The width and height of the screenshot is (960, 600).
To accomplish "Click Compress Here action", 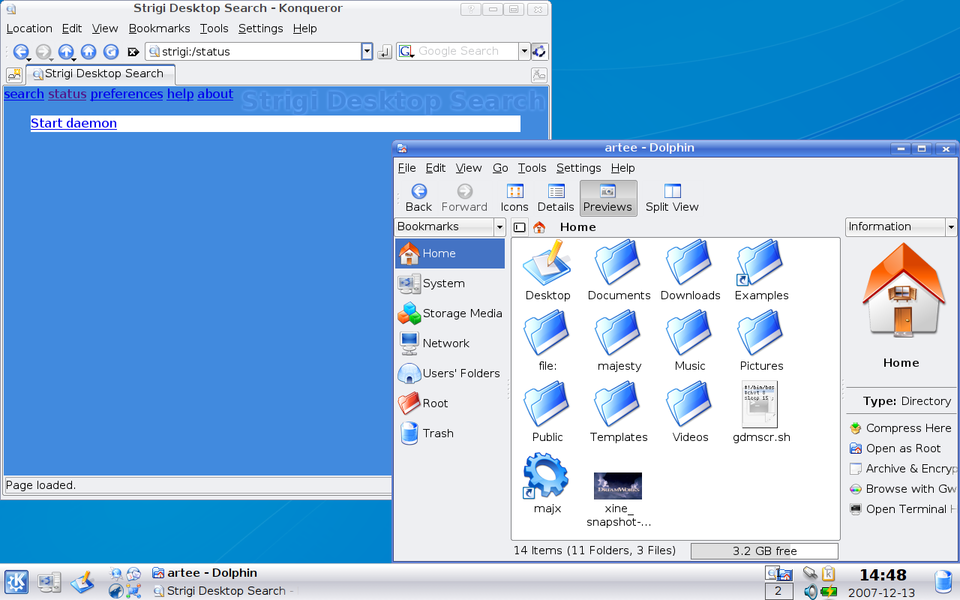I will tap(901, 428).
